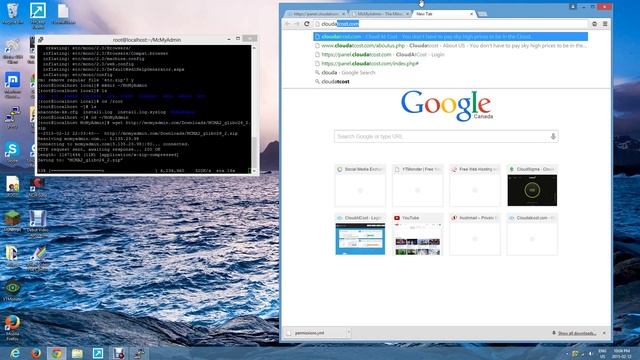The height and width of the screenshot is (360, 640).
Task: Open the Social Media Exchange thumbnail
Action: click(360, 186)
